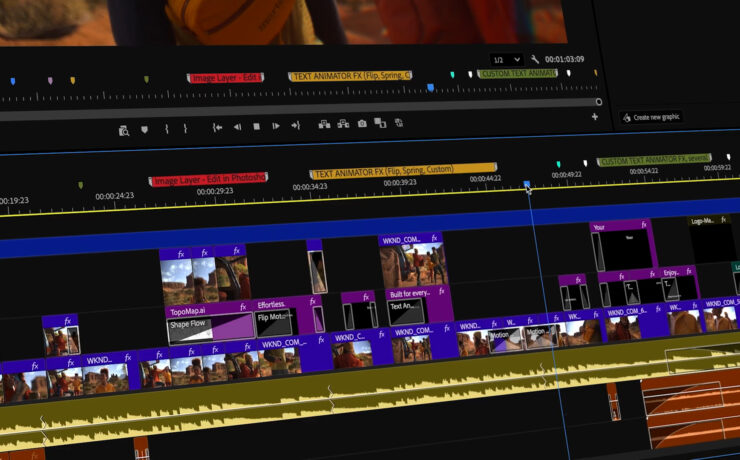The width and height of the screenshot is (740, 460).
Task: Click the Export Frame camera icon
Action: point(362,124)
